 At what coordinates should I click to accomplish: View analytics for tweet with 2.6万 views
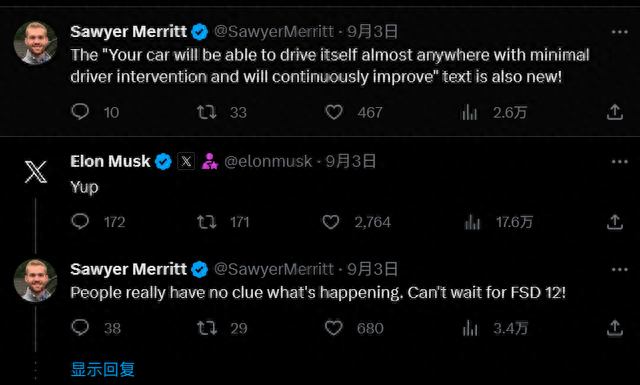[469, 112]
